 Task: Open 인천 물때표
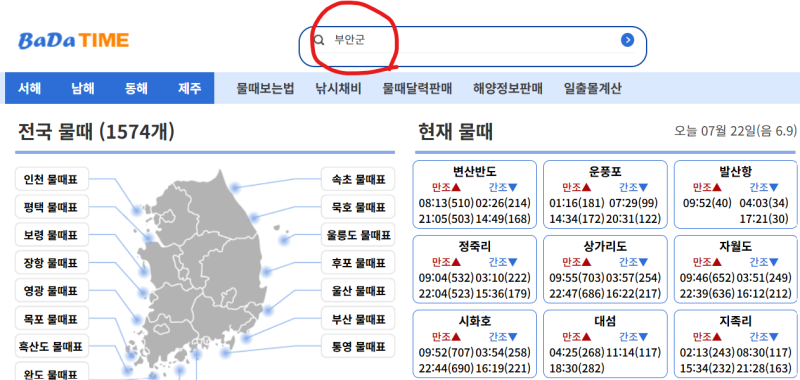coord(52,179)
